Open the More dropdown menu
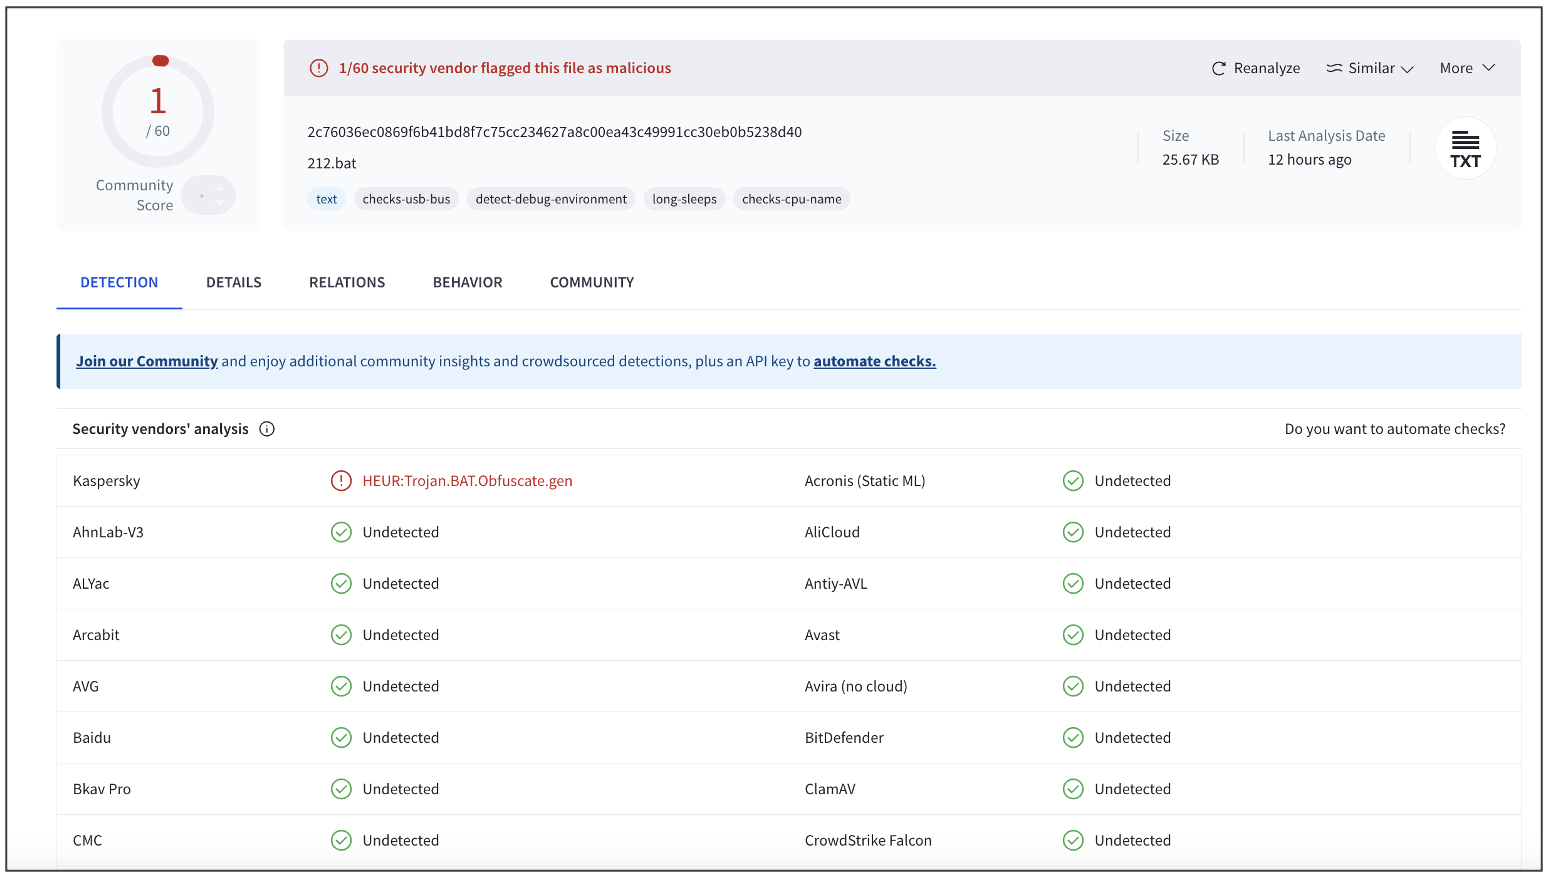 1467,68
